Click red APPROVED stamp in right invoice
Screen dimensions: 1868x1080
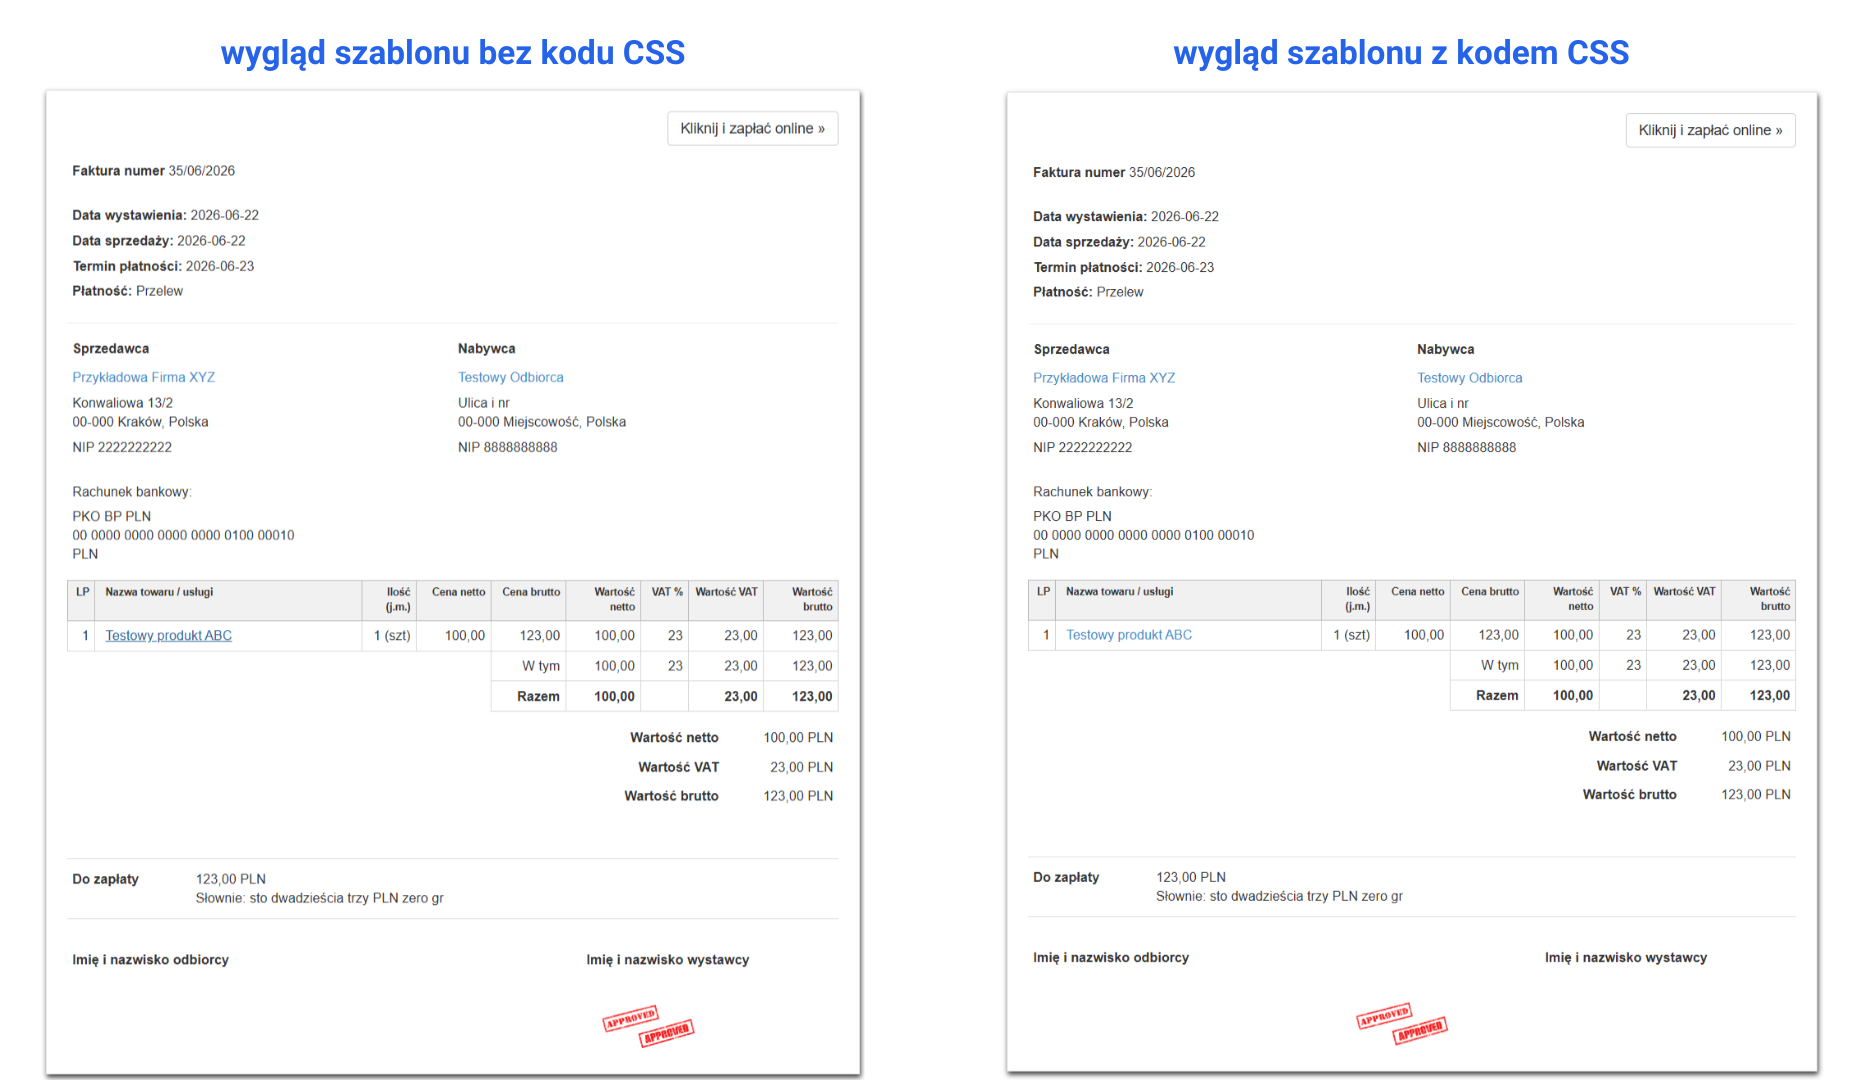tap(1402, 1024)
